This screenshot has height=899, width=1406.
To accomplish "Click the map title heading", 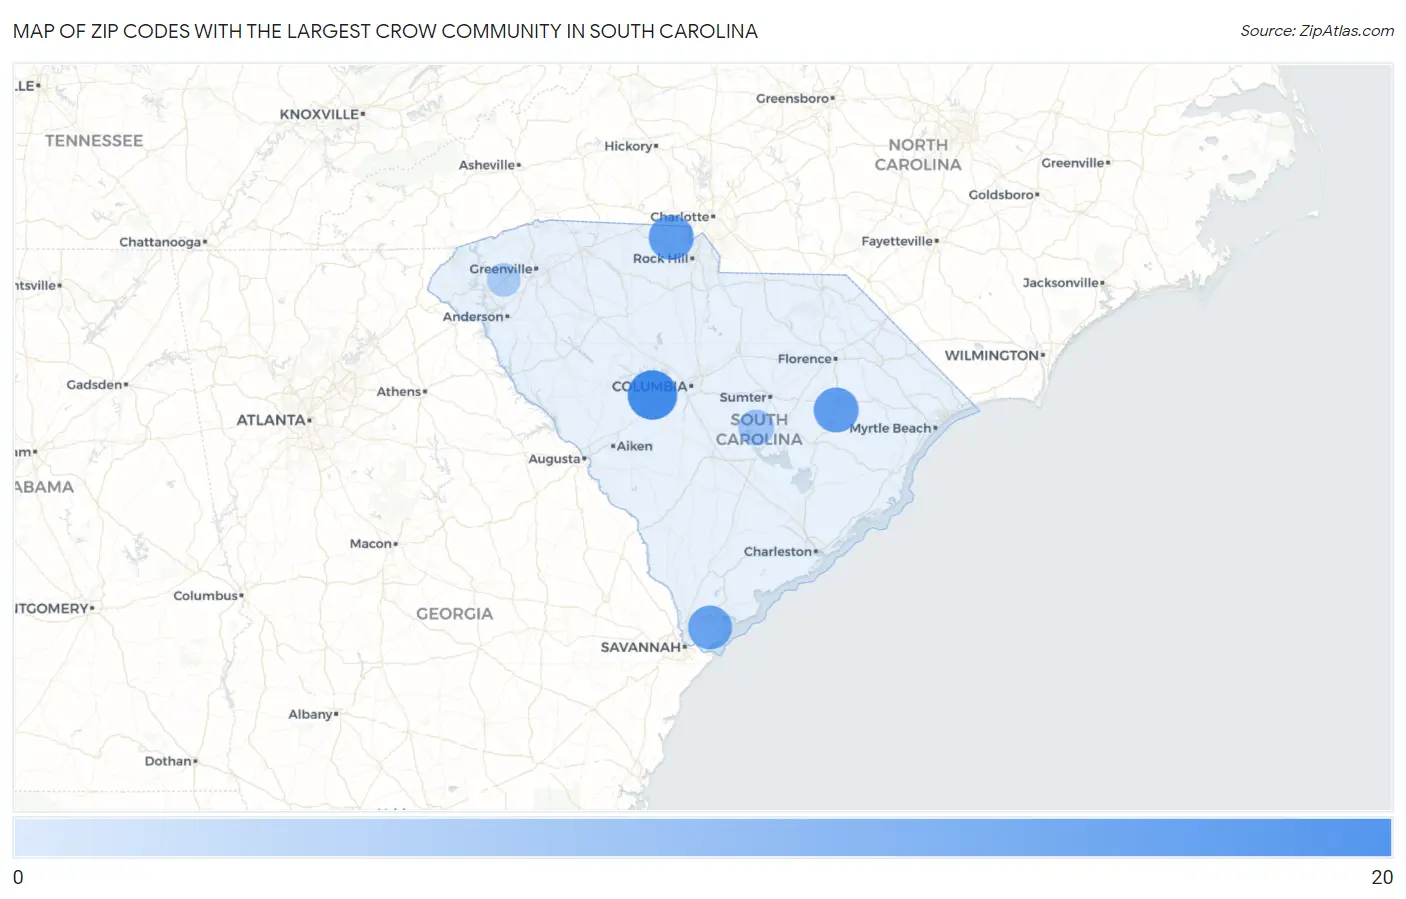I will 385,31.
